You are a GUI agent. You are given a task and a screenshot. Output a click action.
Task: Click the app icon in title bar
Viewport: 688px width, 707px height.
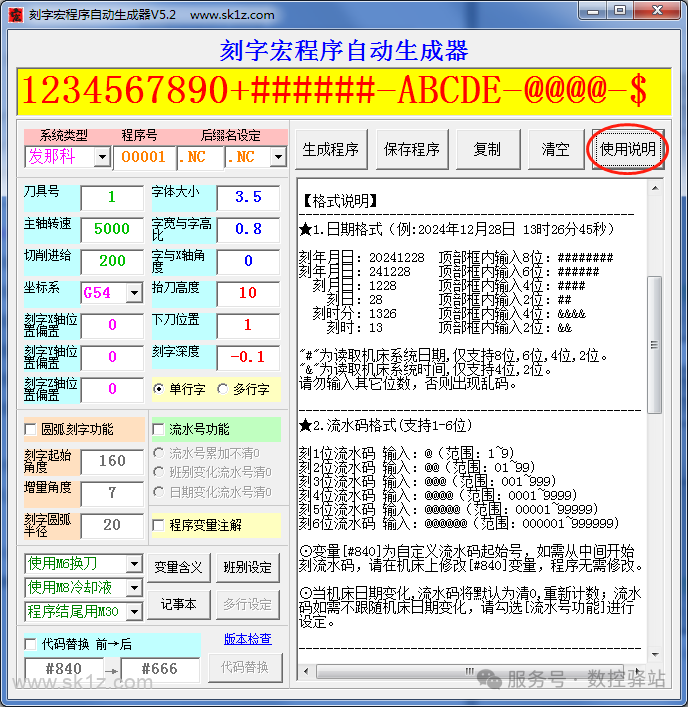pyautogui.click(x=15, y=14)
